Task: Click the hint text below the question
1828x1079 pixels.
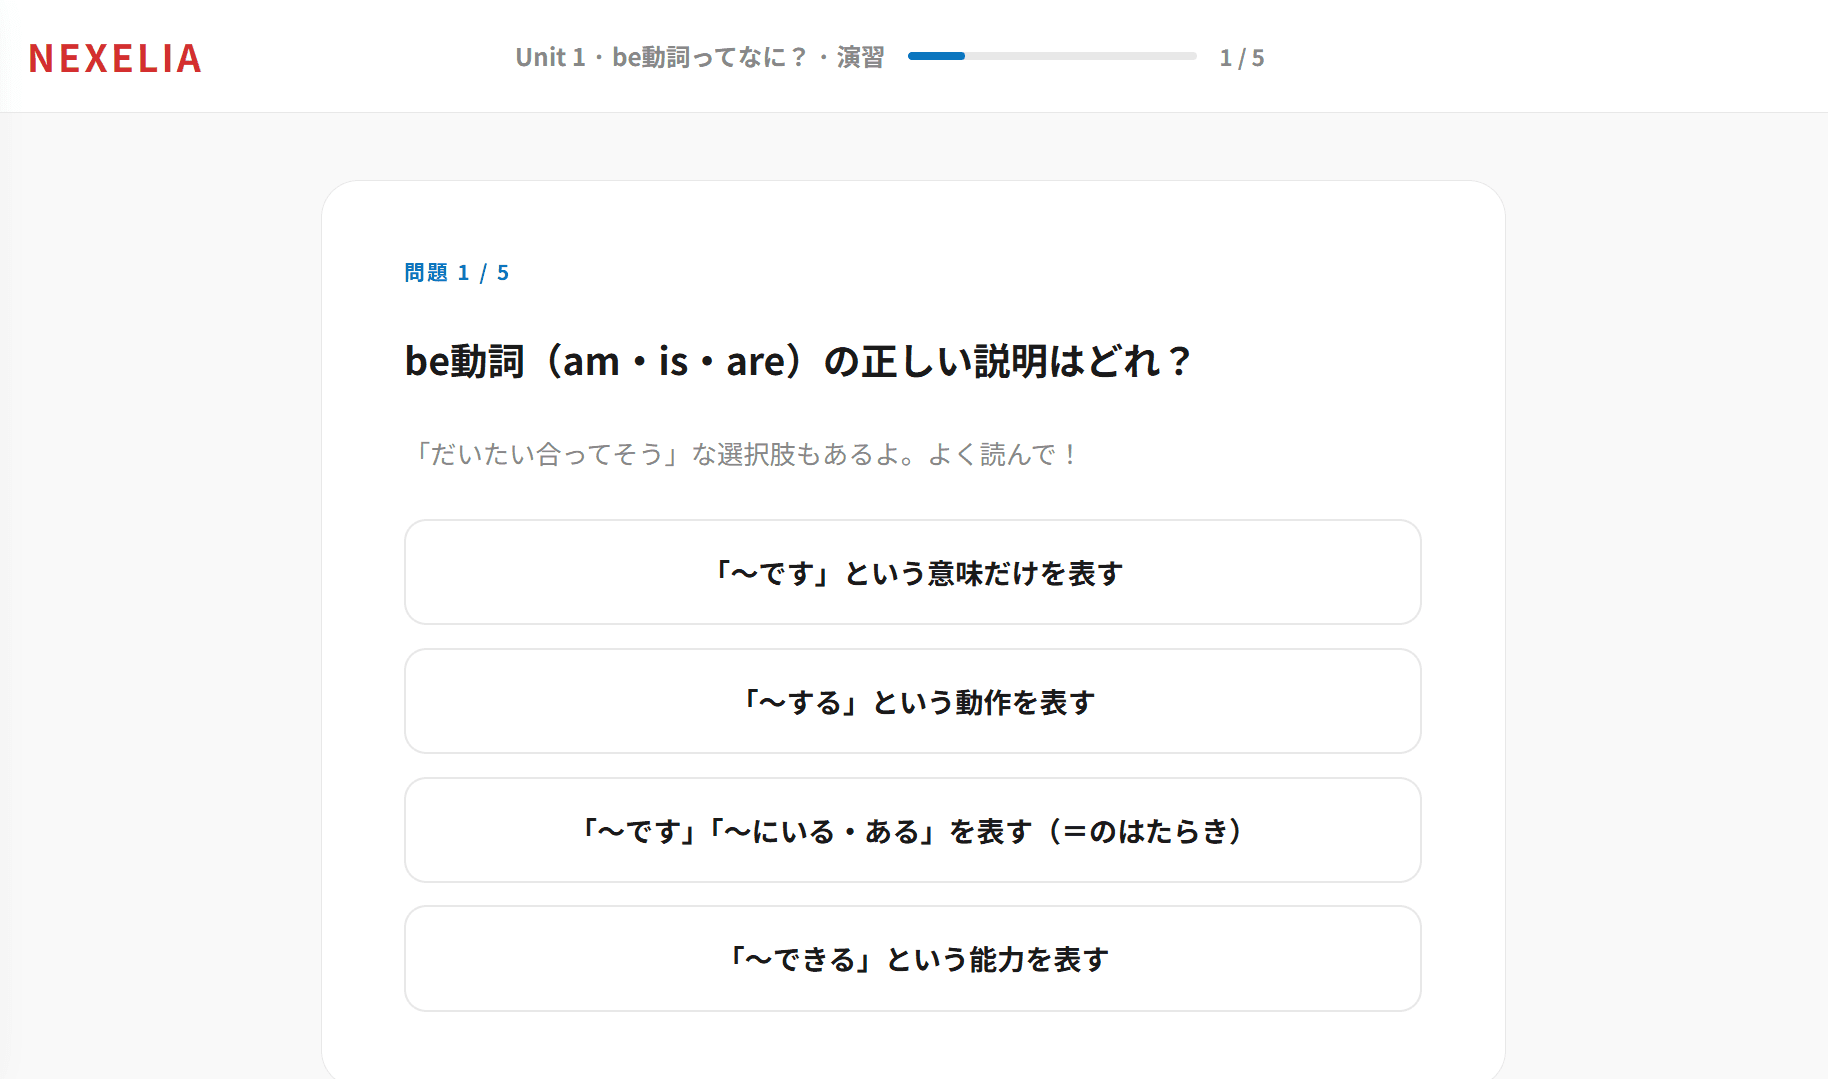Action: (742, 453)
